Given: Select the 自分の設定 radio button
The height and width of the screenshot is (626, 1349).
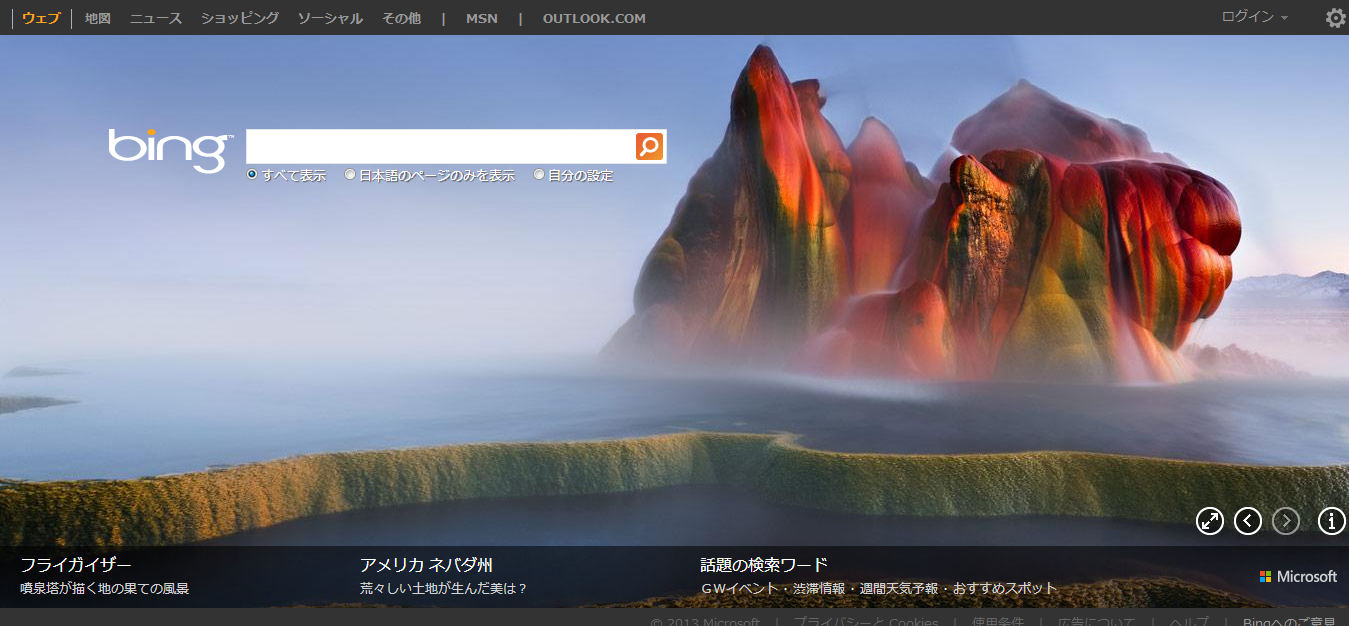Looking at the screenshot, I should tap(539, 175).
